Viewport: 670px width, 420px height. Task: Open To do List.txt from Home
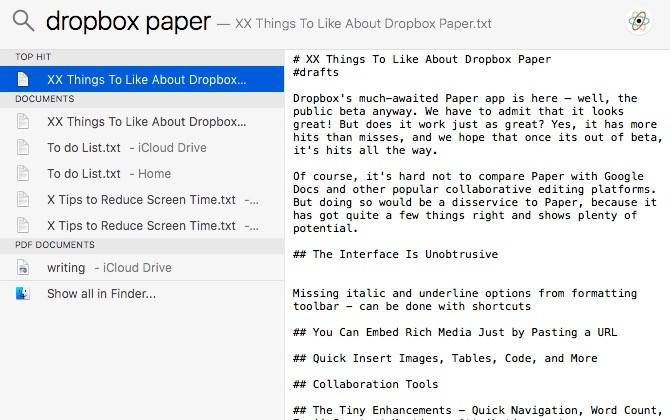(x=142, y=174)
